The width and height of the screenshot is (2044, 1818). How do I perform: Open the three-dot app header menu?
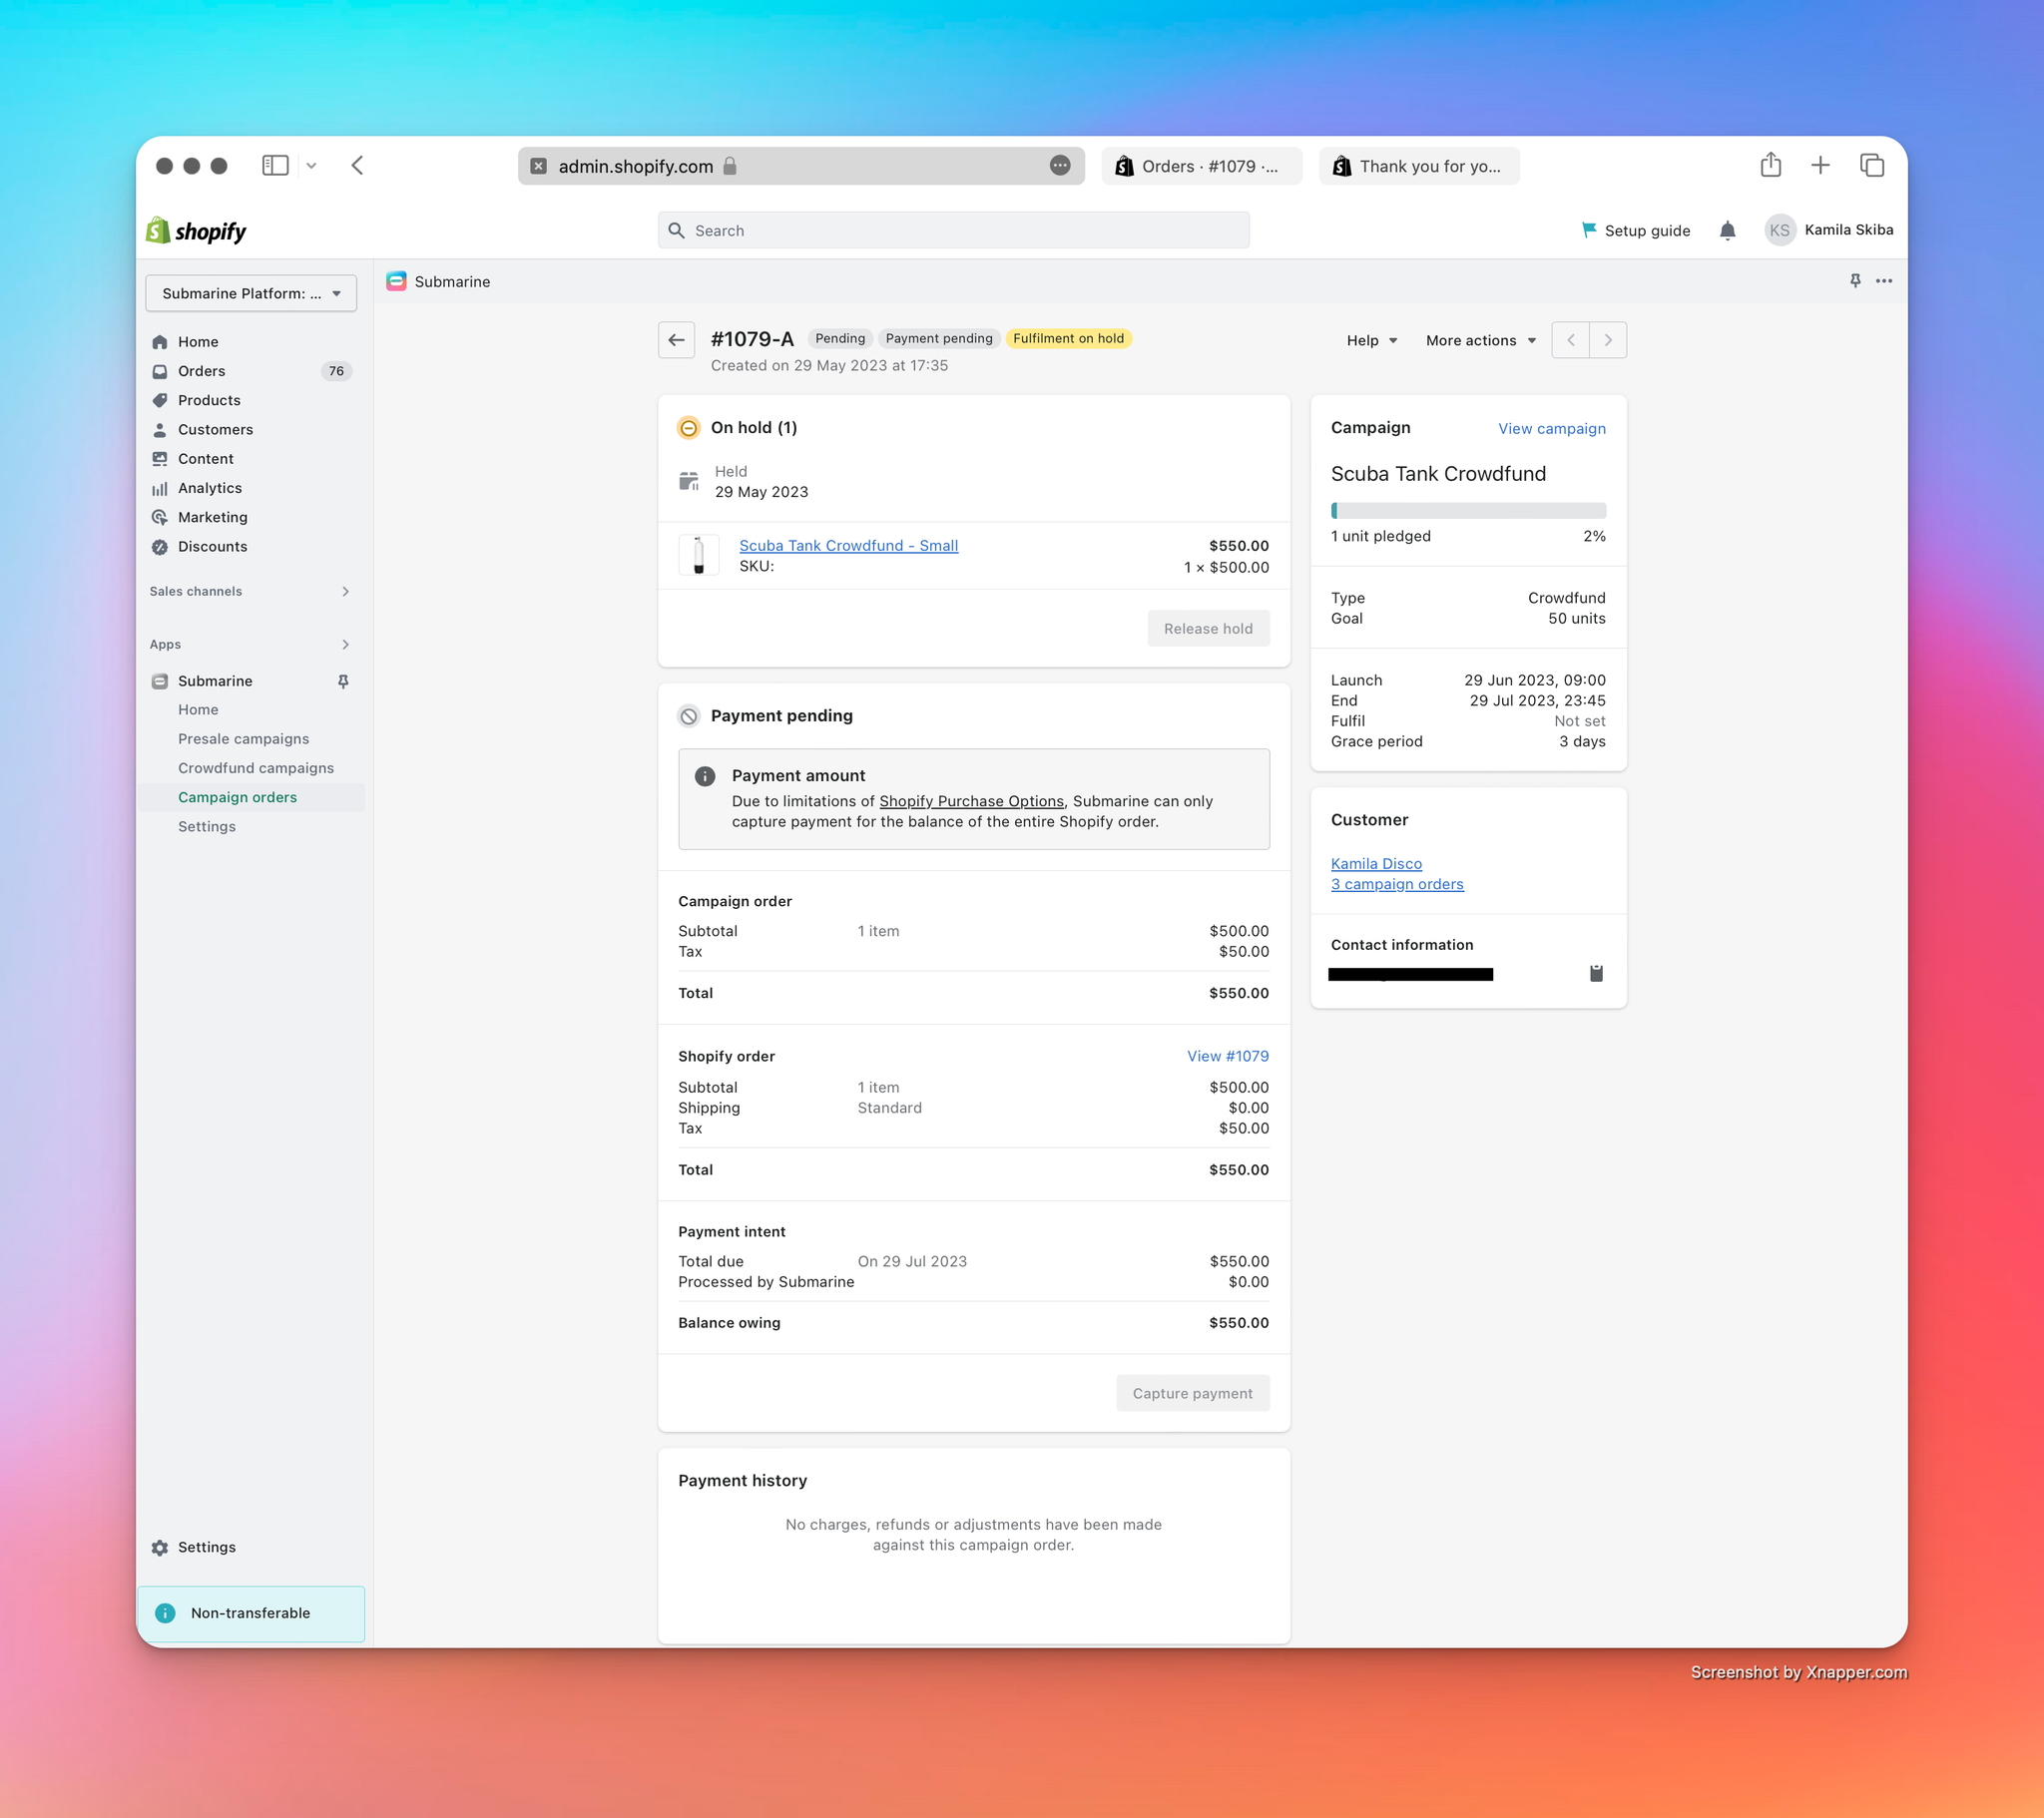tap(1884, 281)
